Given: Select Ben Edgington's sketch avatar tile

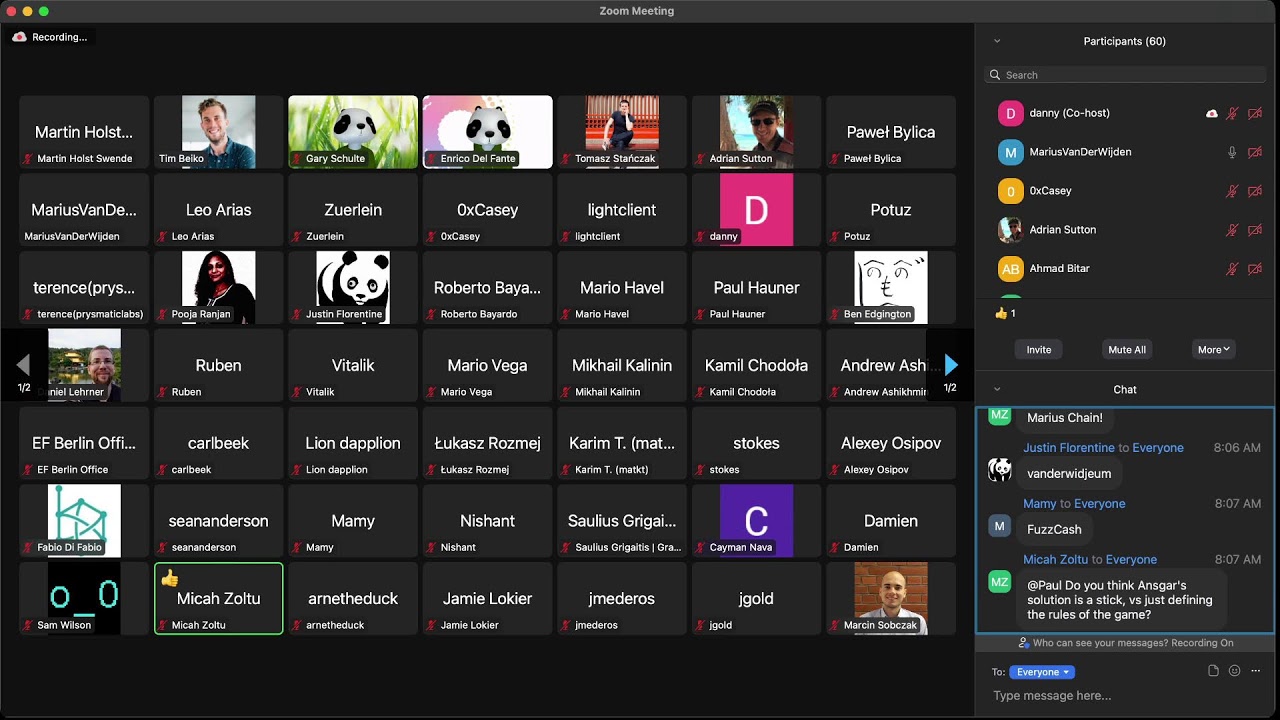Looking at the screenshot, I should [x=891, y=287].
